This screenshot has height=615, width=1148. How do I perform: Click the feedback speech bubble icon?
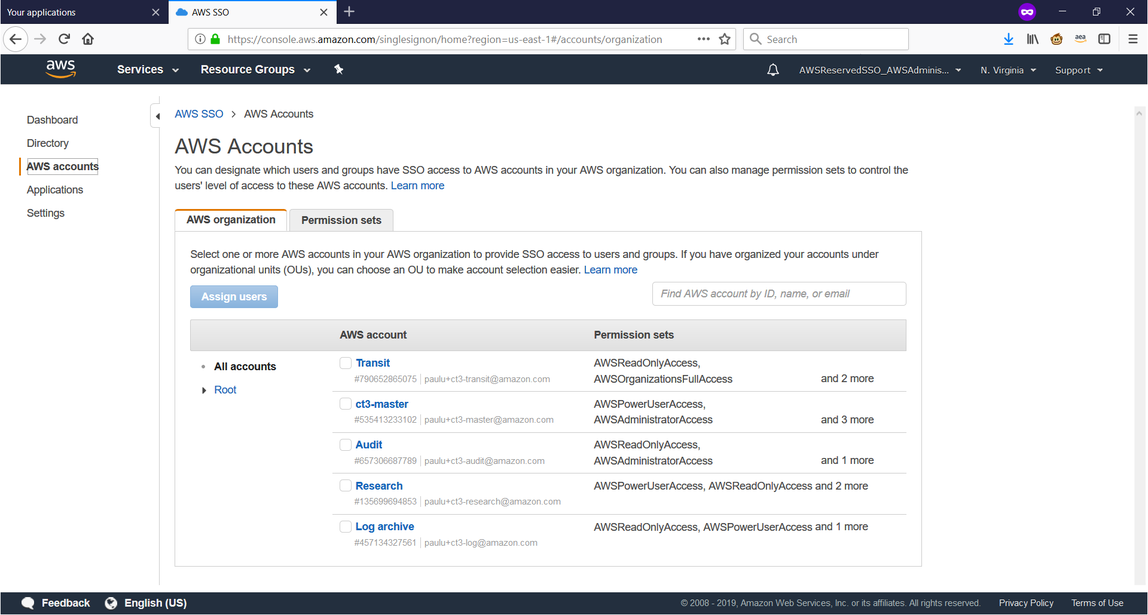coord(28,603)
